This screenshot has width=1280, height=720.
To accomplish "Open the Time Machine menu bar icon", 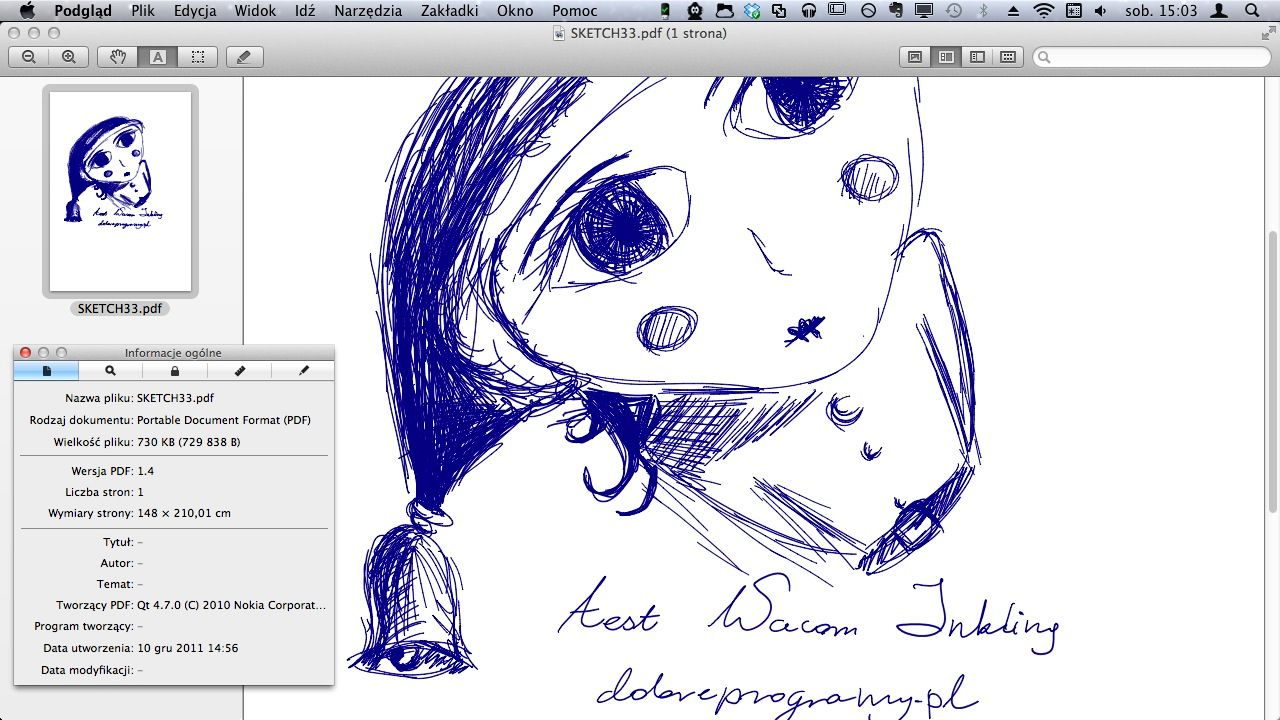I will 954,11.
